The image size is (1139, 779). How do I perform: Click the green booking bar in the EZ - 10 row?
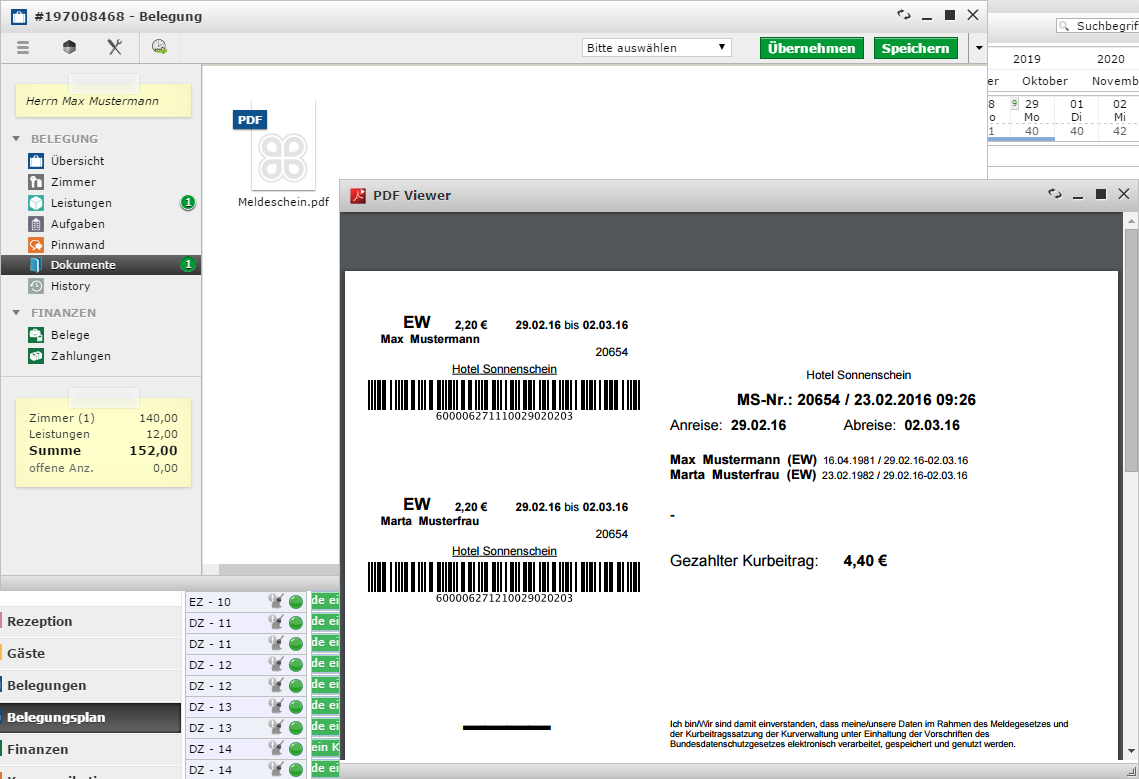[325, 601]
